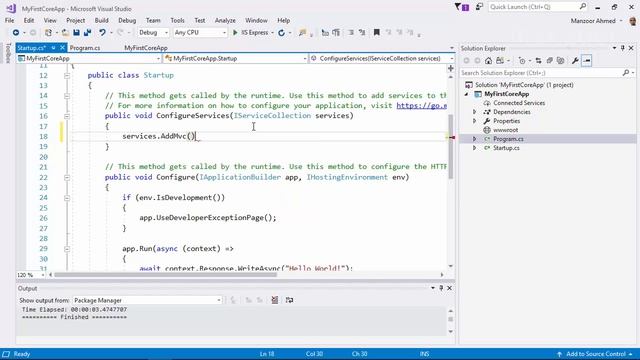The image size is (640, 360).
Task: Click the Open File toolbar icon
Action: (x=65, y=33)
